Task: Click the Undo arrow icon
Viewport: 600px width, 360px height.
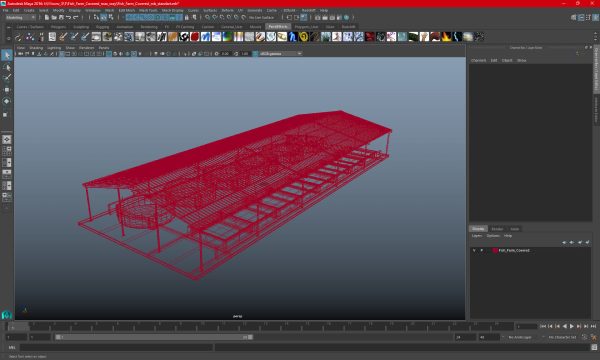Action: point(68,17)
